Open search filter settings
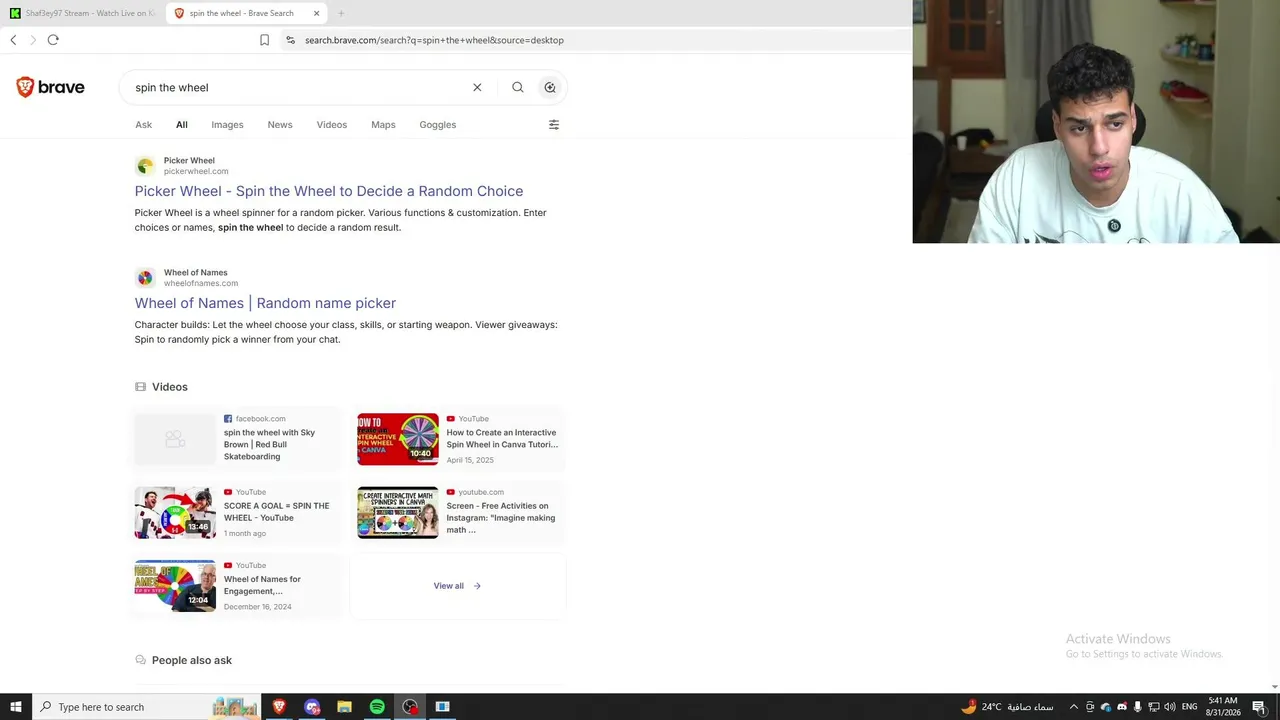The width and height of the screenshot is (1280, 720). [554, 125]
